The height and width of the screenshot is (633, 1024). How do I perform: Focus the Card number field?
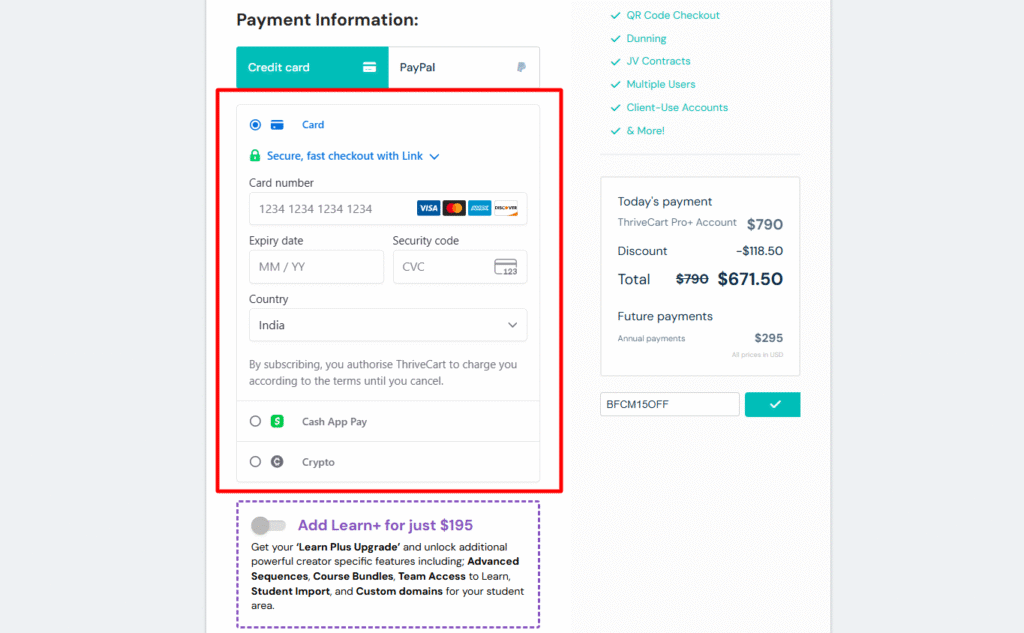click(332, 209)
